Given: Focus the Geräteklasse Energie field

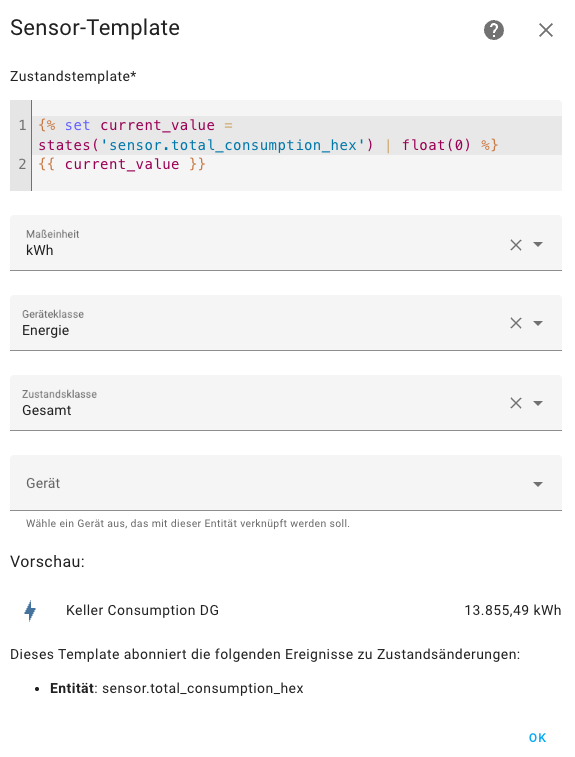Looking at the screenshot, I should coord(286,323).
